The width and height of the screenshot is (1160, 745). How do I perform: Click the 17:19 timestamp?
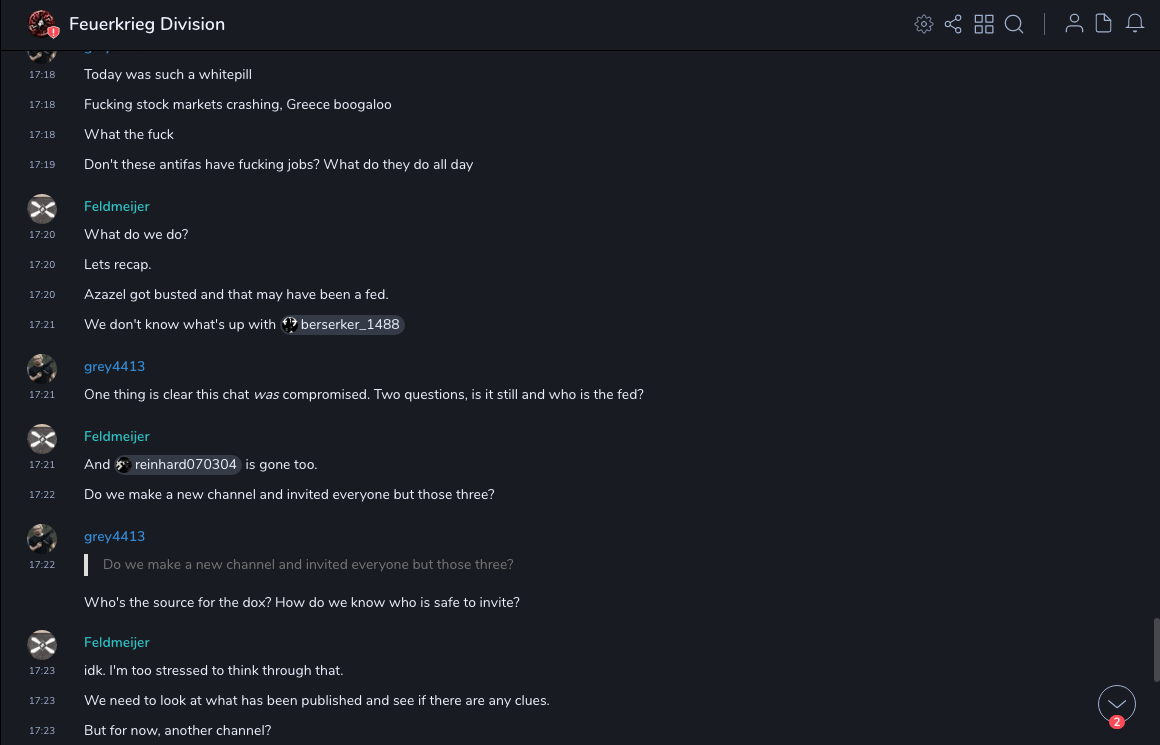42,165
